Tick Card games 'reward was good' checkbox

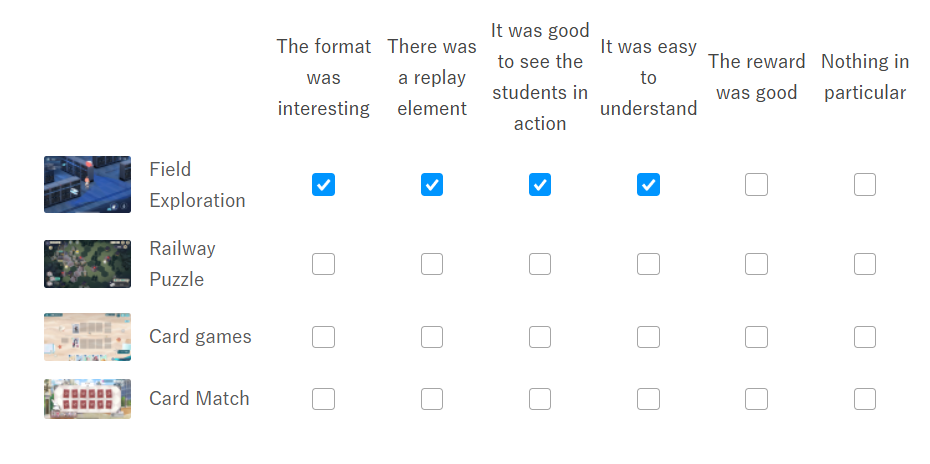click(x=757, y=337)
